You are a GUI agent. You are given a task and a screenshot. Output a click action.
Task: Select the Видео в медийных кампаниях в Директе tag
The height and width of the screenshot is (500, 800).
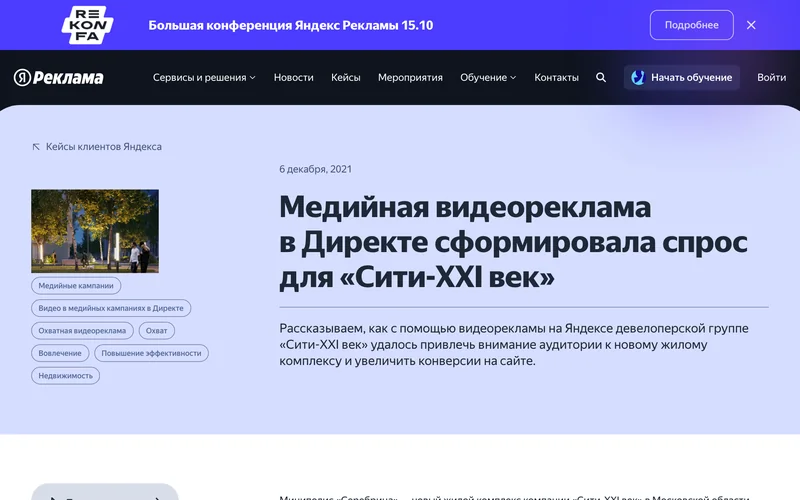(111, 308)
